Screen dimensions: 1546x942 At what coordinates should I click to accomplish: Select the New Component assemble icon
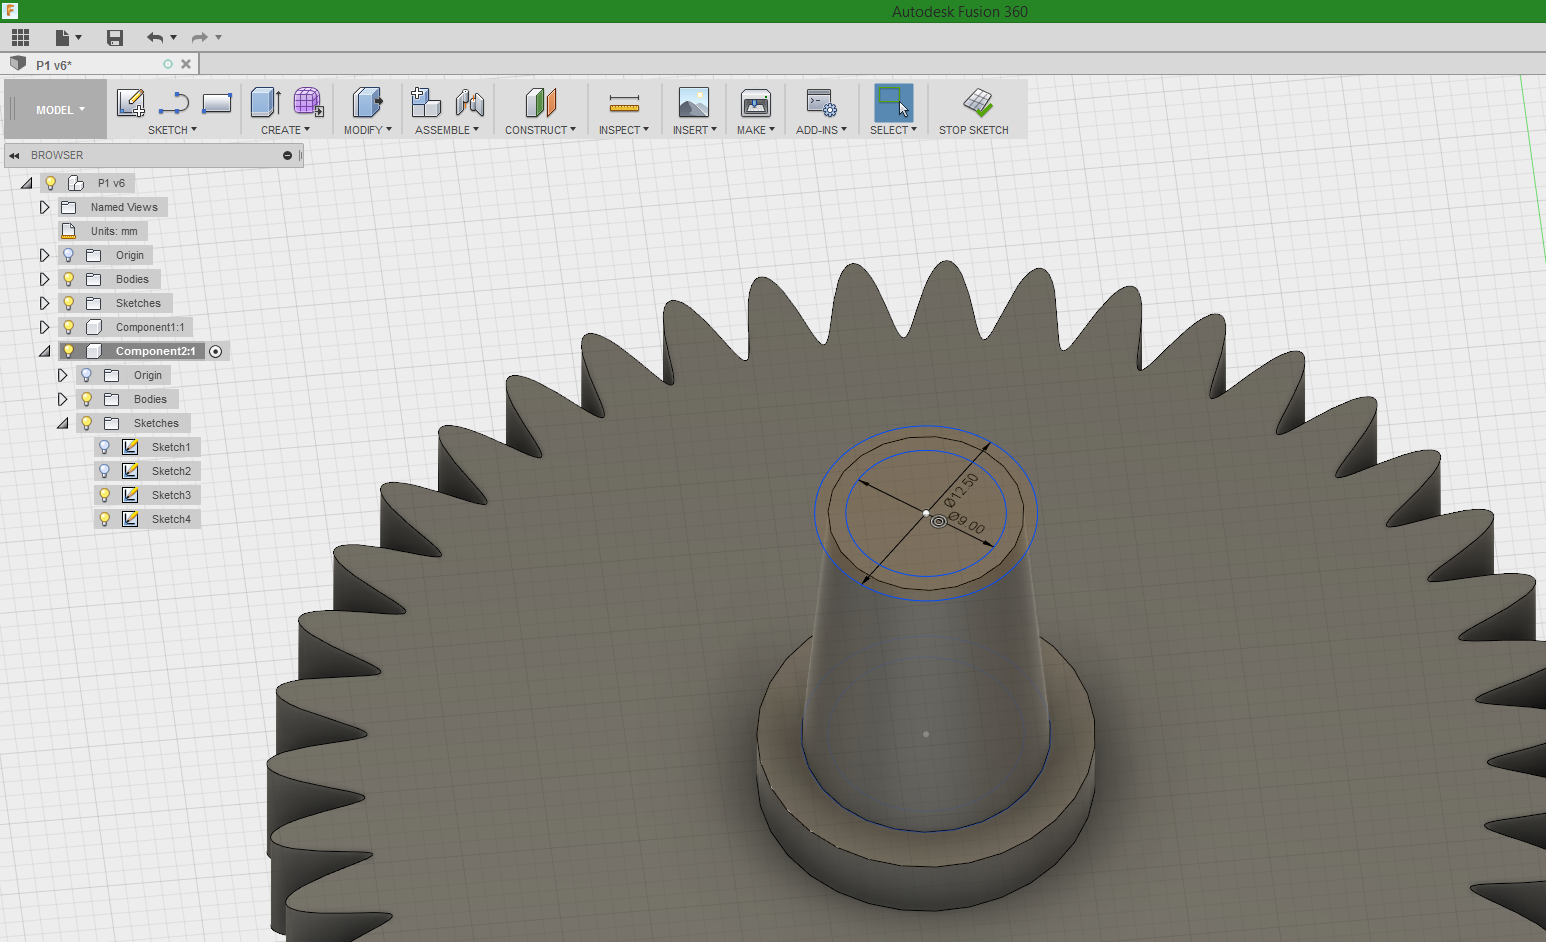point(426,102)
